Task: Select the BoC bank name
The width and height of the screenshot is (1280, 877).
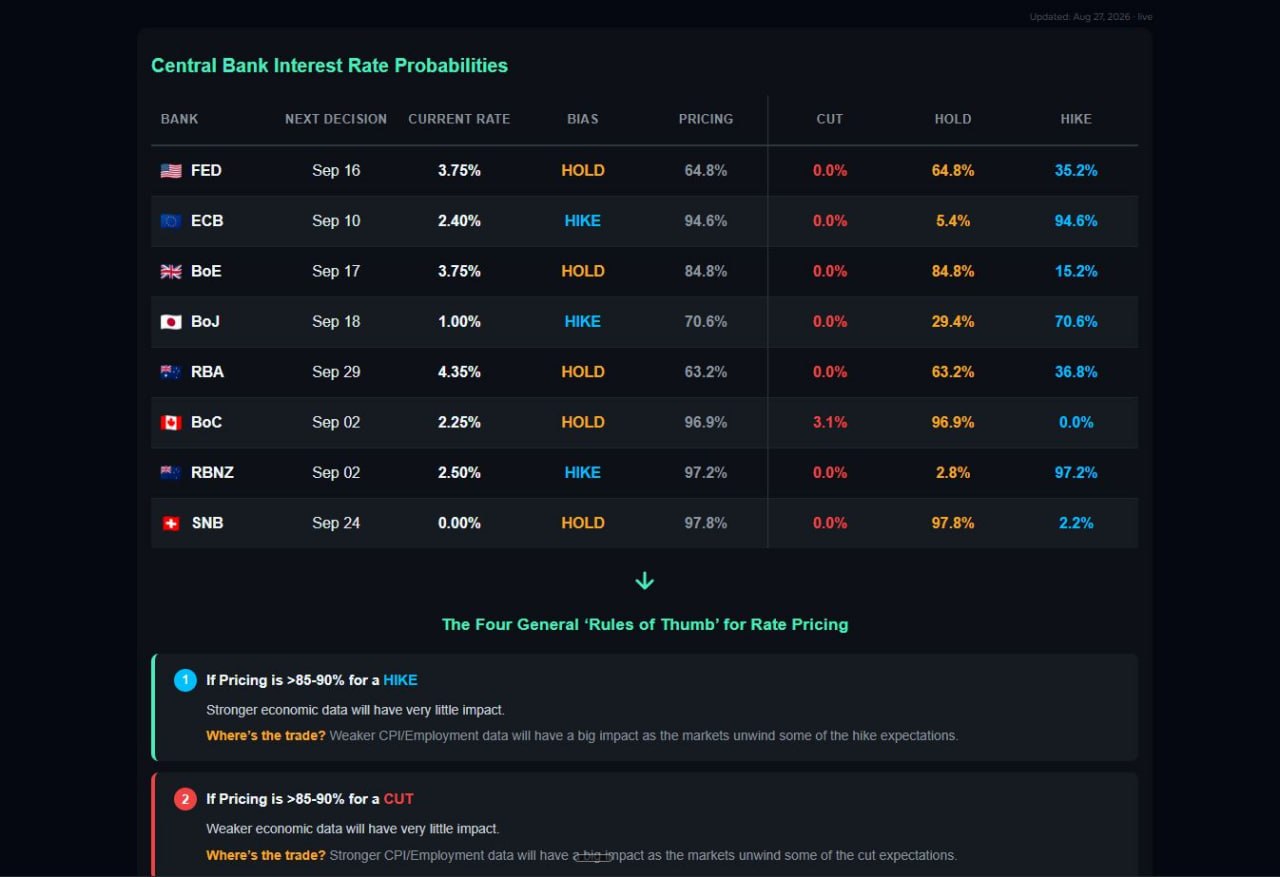Action: click(206, 422)
